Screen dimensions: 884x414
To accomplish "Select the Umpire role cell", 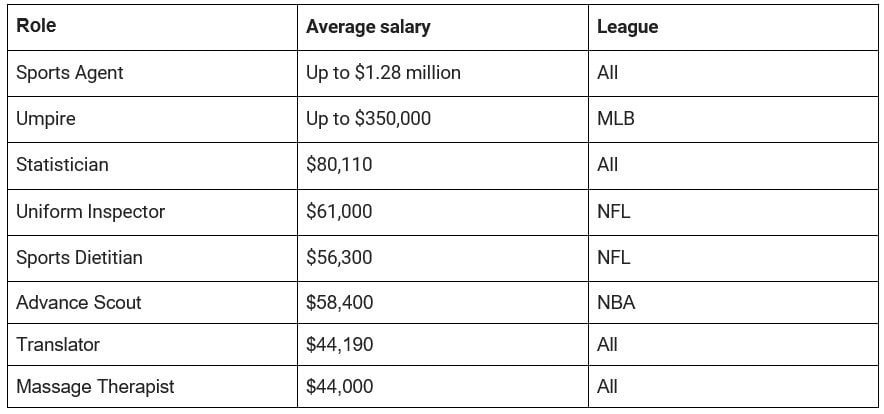I will tap(46, 119).
